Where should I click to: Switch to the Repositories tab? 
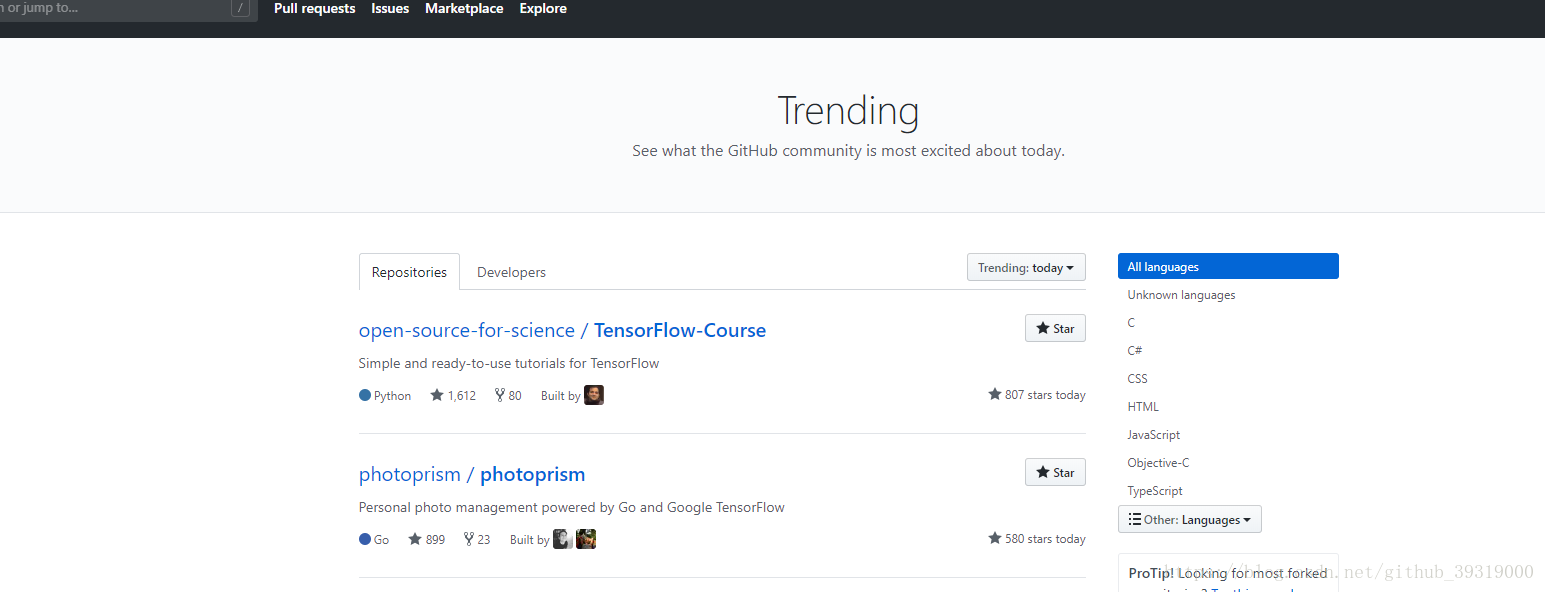click(x=409, y=272)
